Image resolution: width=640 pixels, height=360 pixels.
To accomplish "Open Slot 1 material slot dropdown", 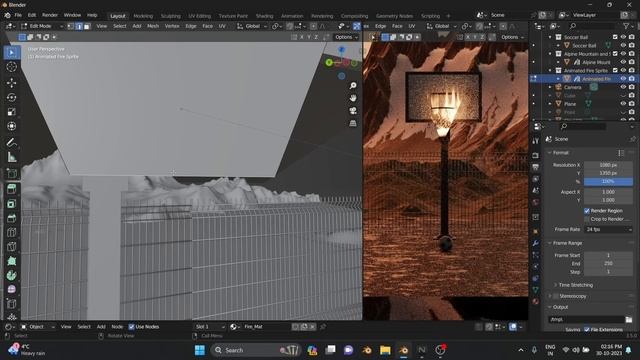I will (210, 327).
